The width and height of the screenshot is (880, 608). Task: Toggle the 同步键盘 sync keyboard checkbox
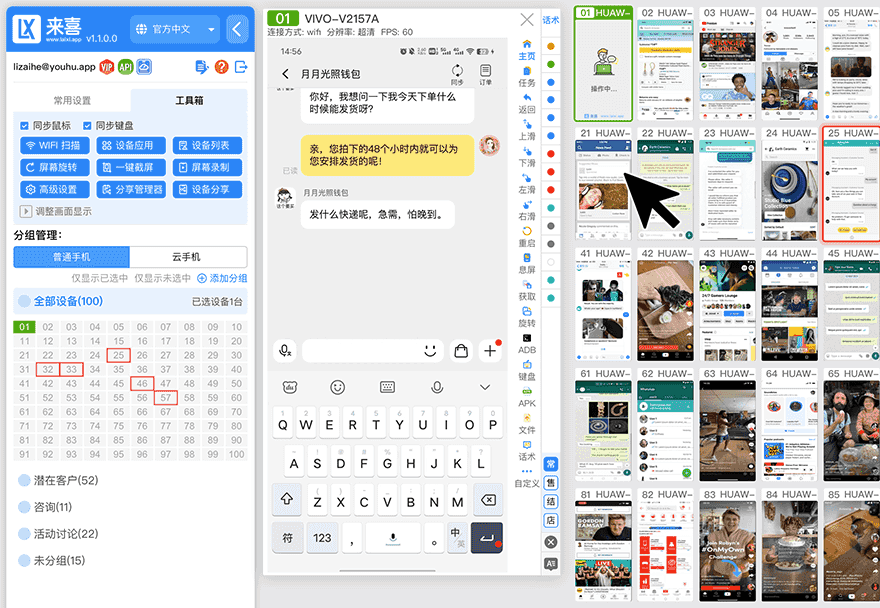point(87,125)
